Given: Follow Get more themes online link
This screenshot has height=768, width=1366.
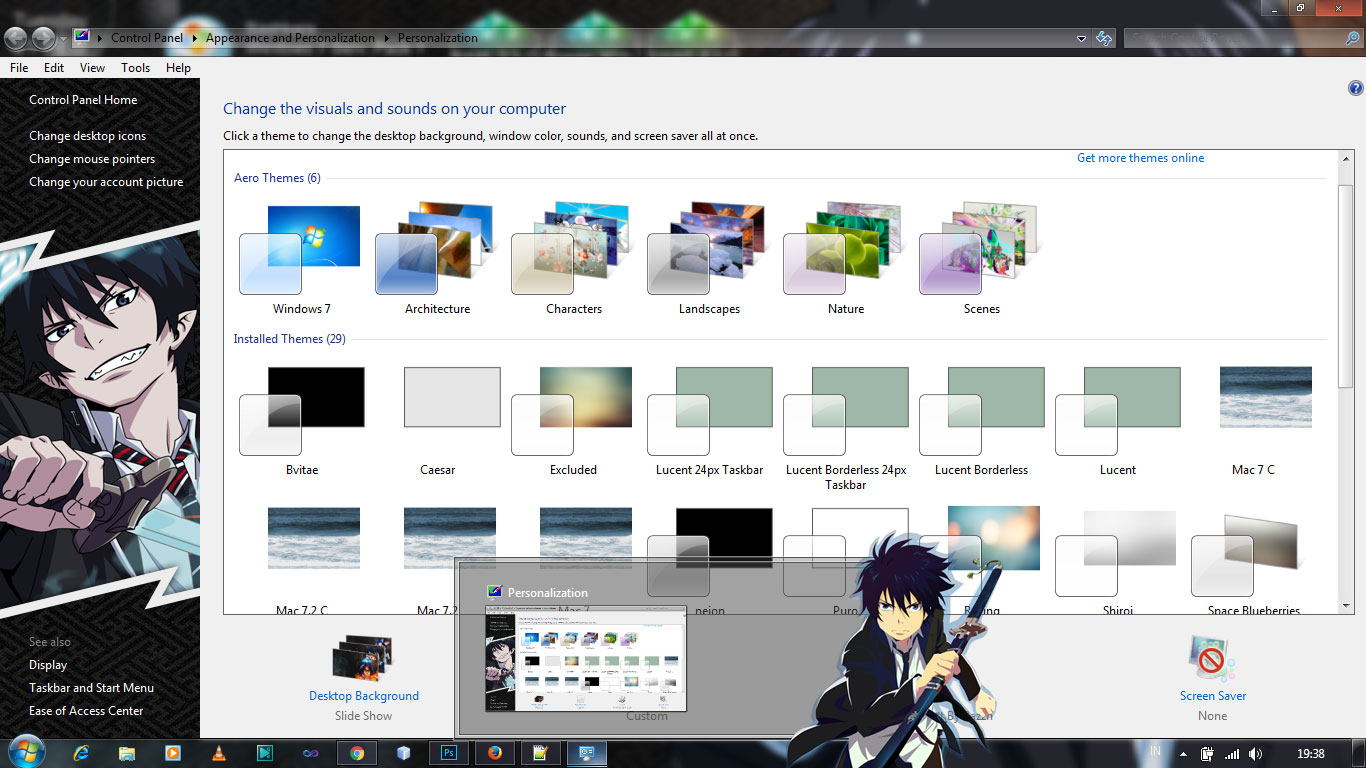Looking at the screenshot, I should [1140, 158].
